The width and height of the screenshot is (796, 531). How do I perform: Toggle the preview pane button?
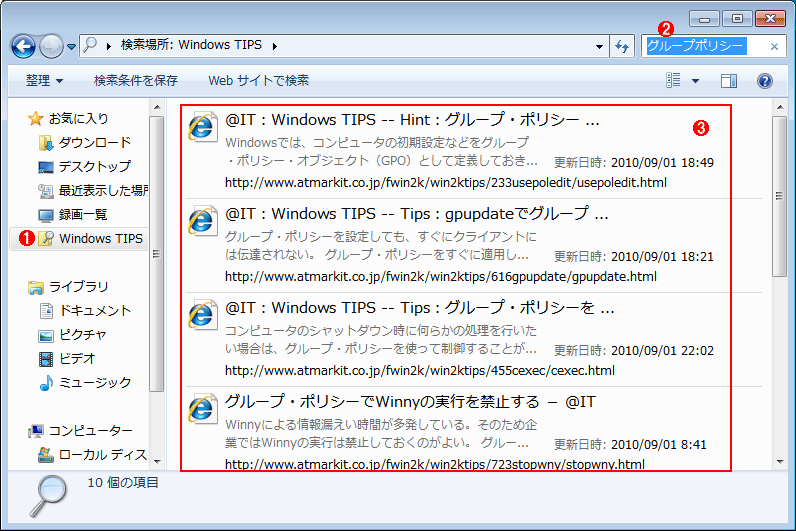pos(729,81)
